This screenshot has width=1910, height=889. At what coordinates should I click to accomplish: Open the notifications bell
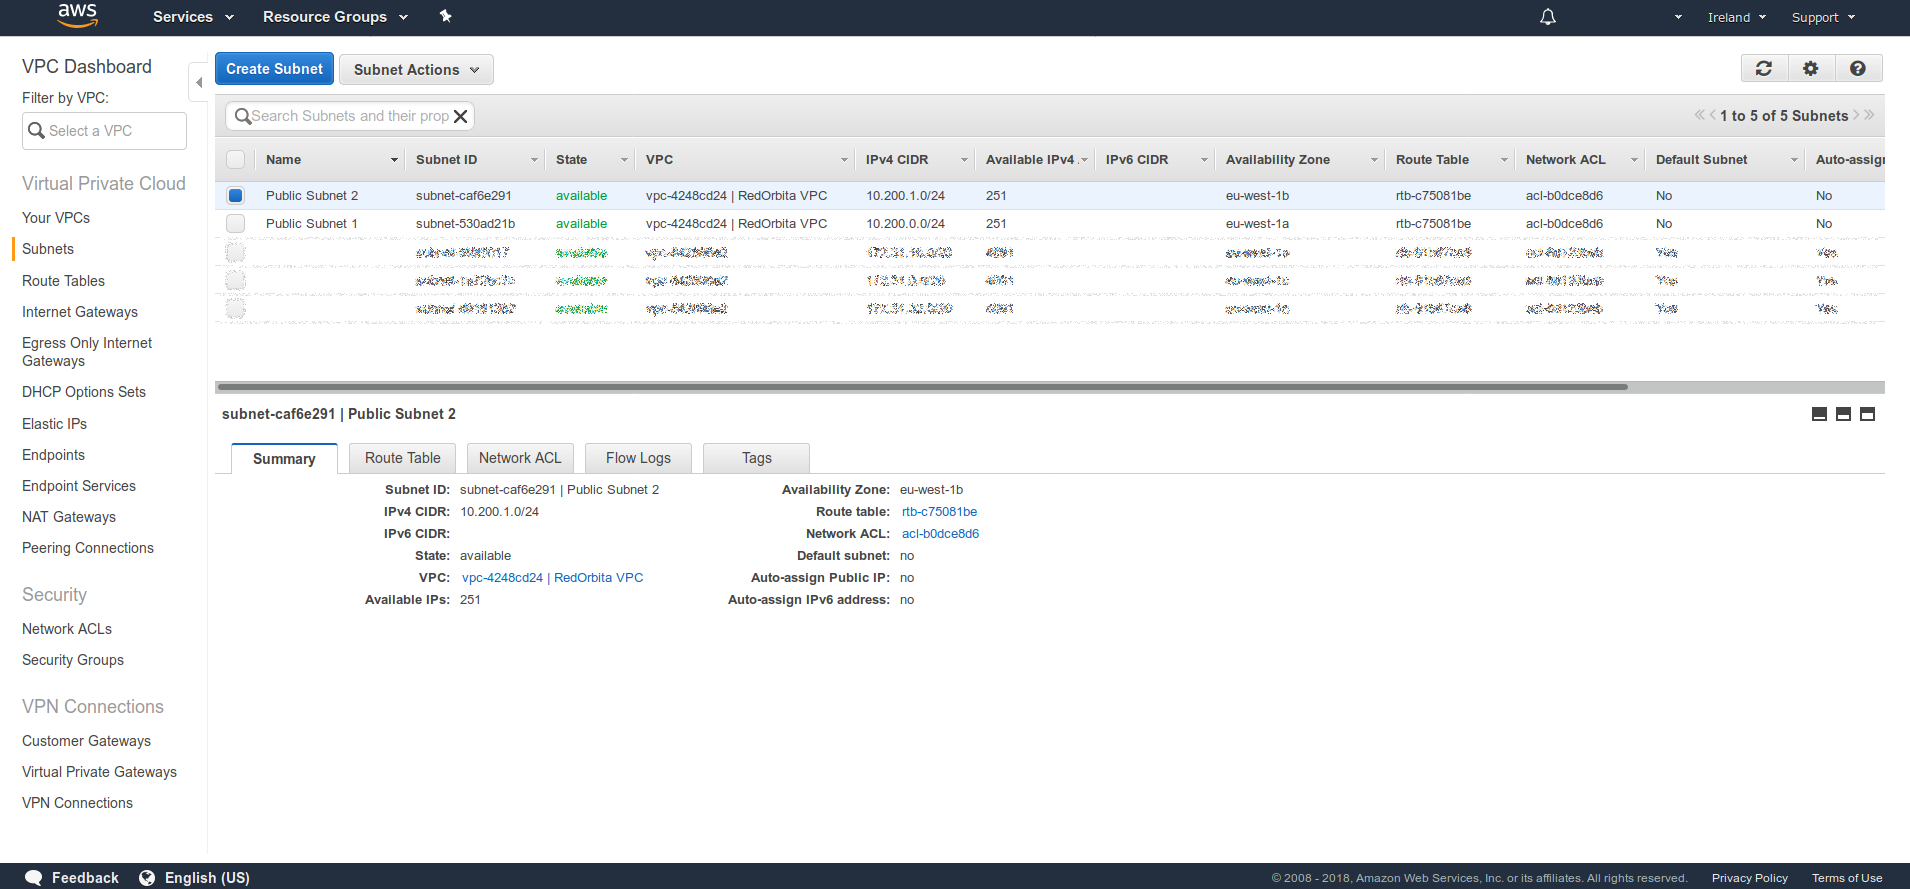click(x=1547, y=17)
